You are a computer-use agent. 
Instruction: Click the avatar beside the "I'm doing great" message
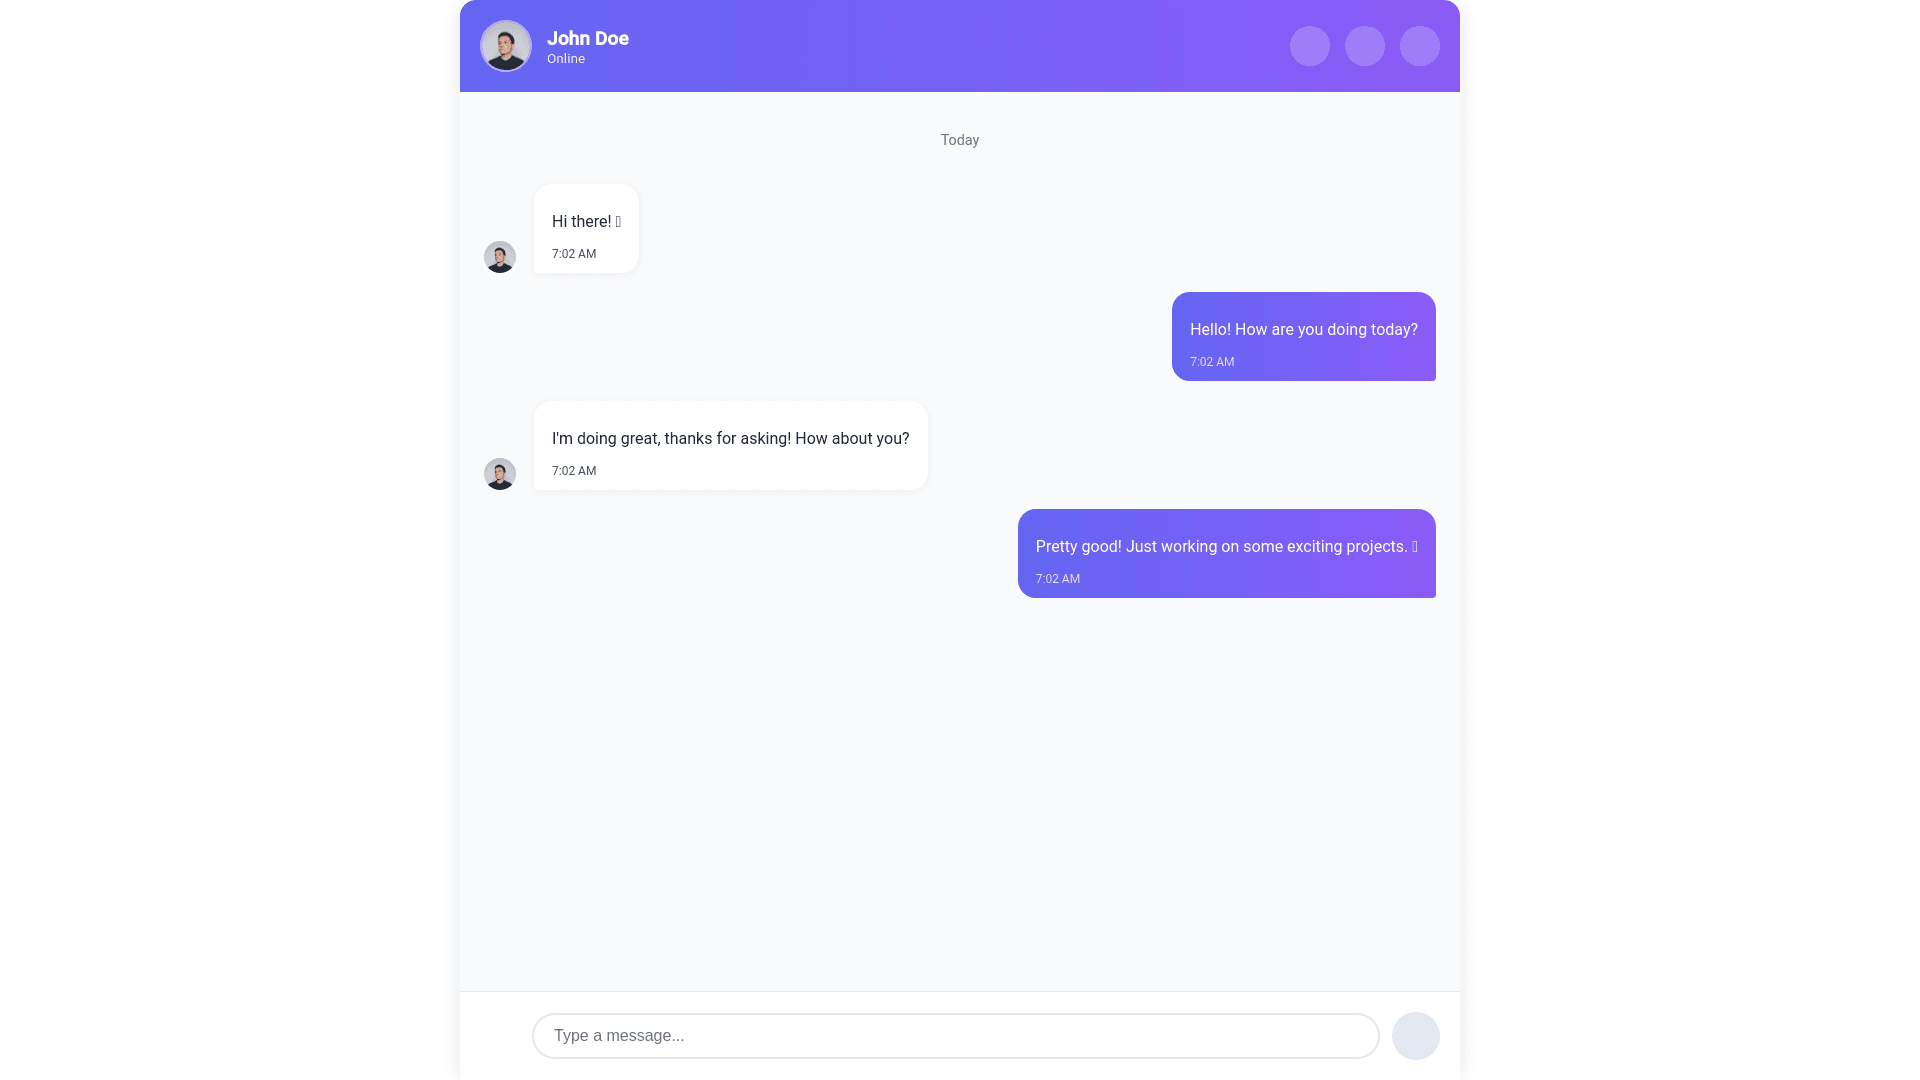tap(500, 474)
